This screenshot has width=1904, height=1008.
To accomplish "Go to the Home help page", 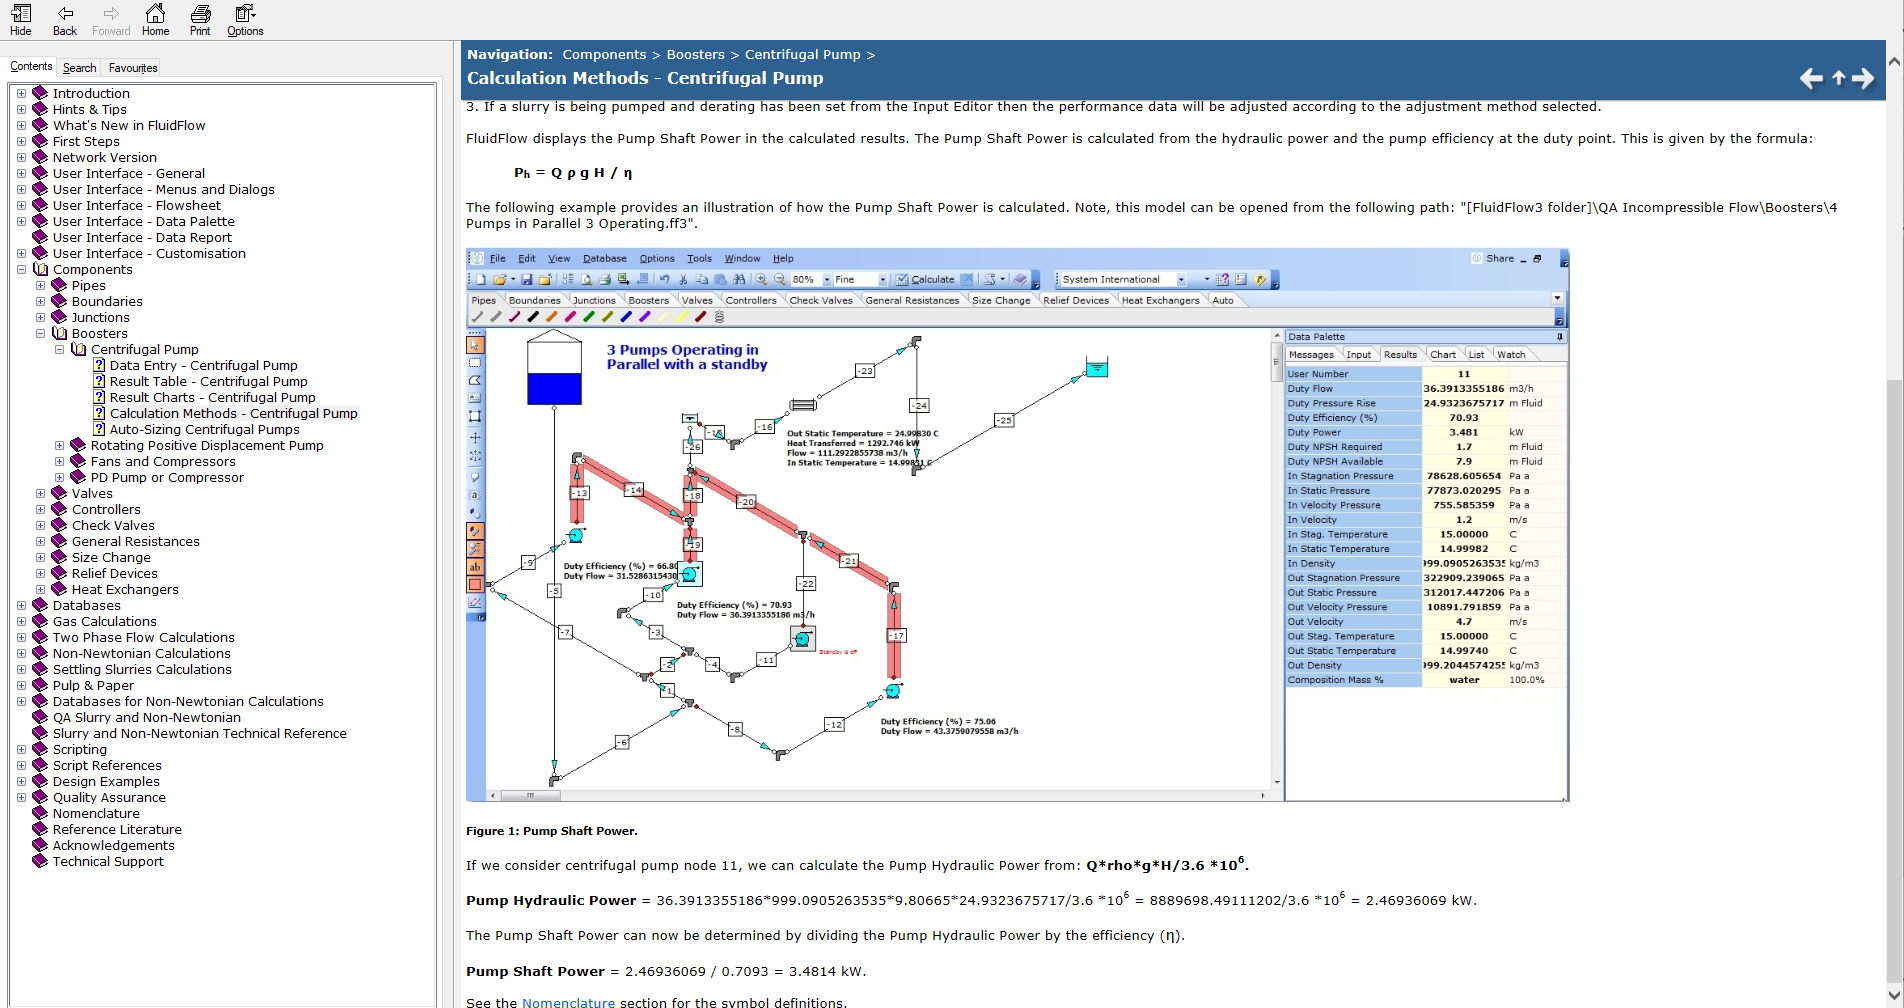I will point(155,20).
